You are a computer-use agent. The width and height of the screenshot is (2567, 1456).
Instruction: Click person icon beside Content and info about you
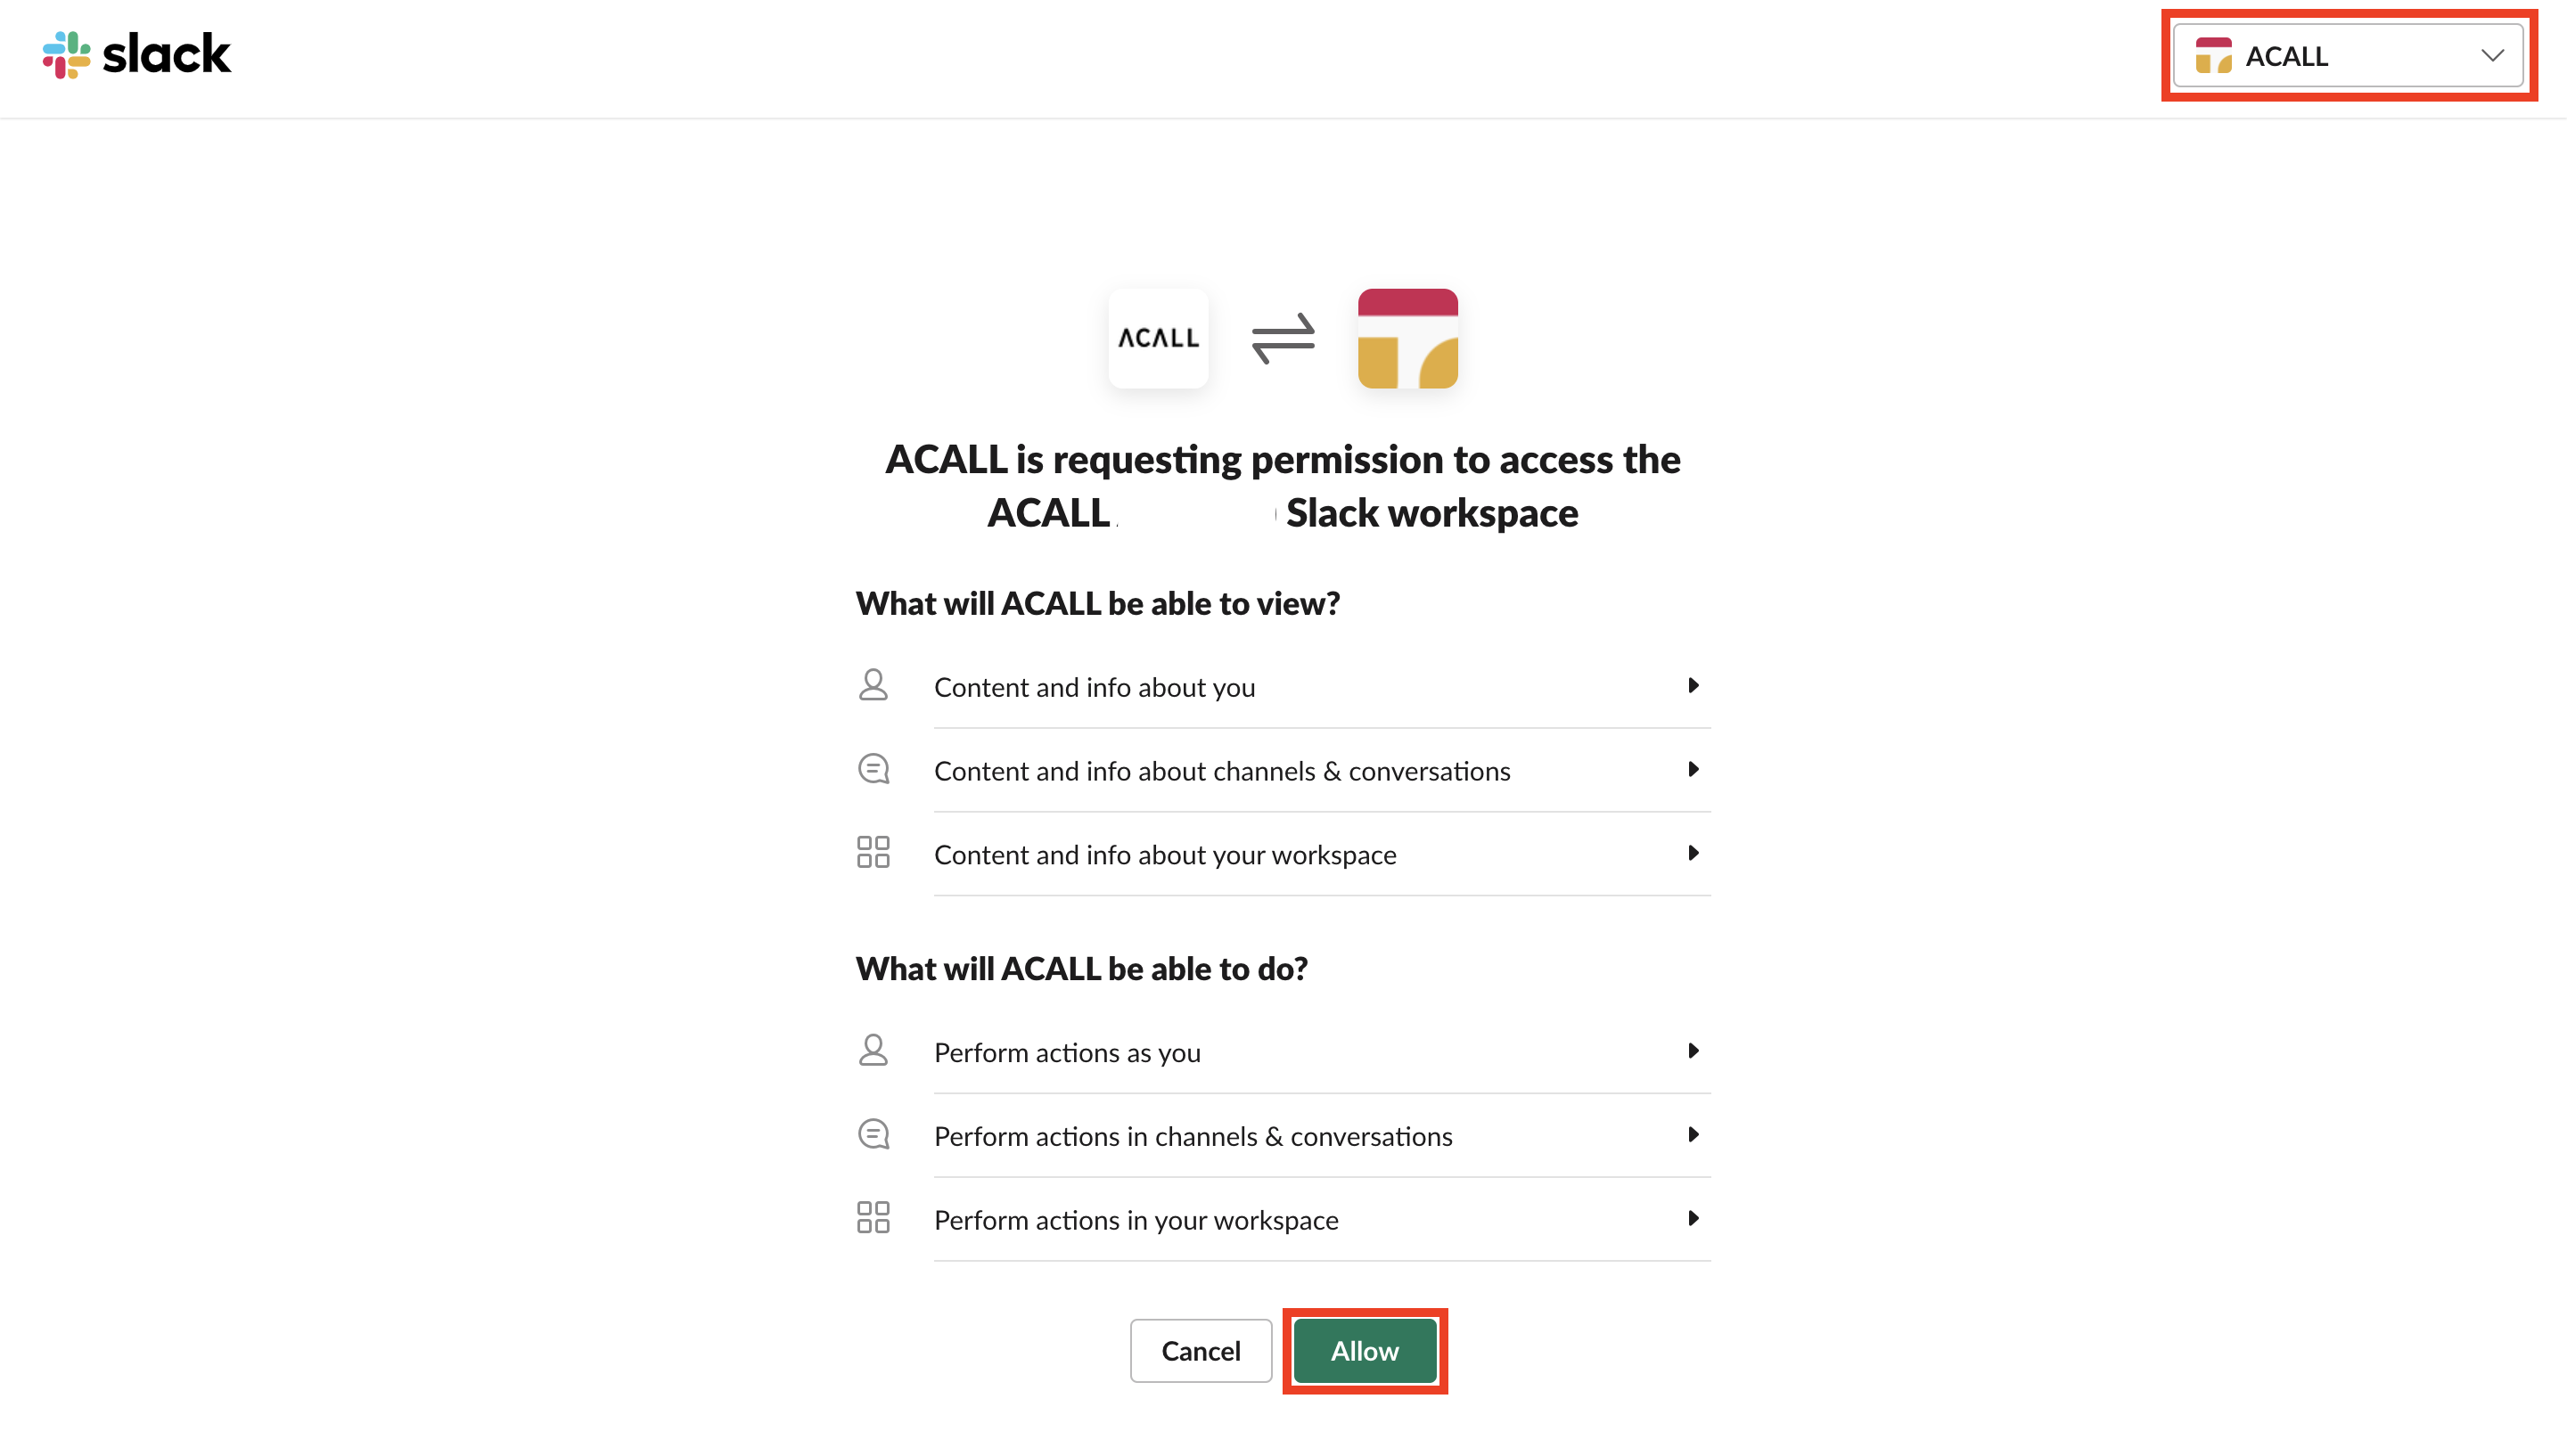coord(873,686)
